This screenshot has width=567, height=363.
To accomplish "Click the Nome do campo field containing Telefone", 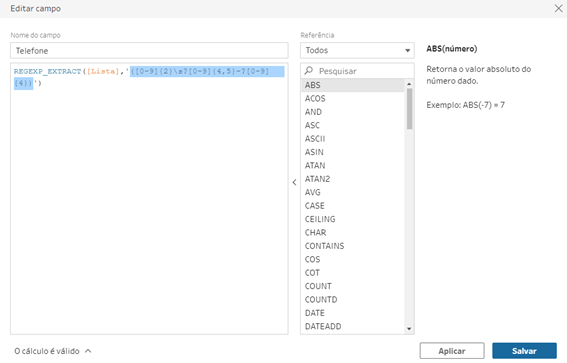I will (149, 51).
